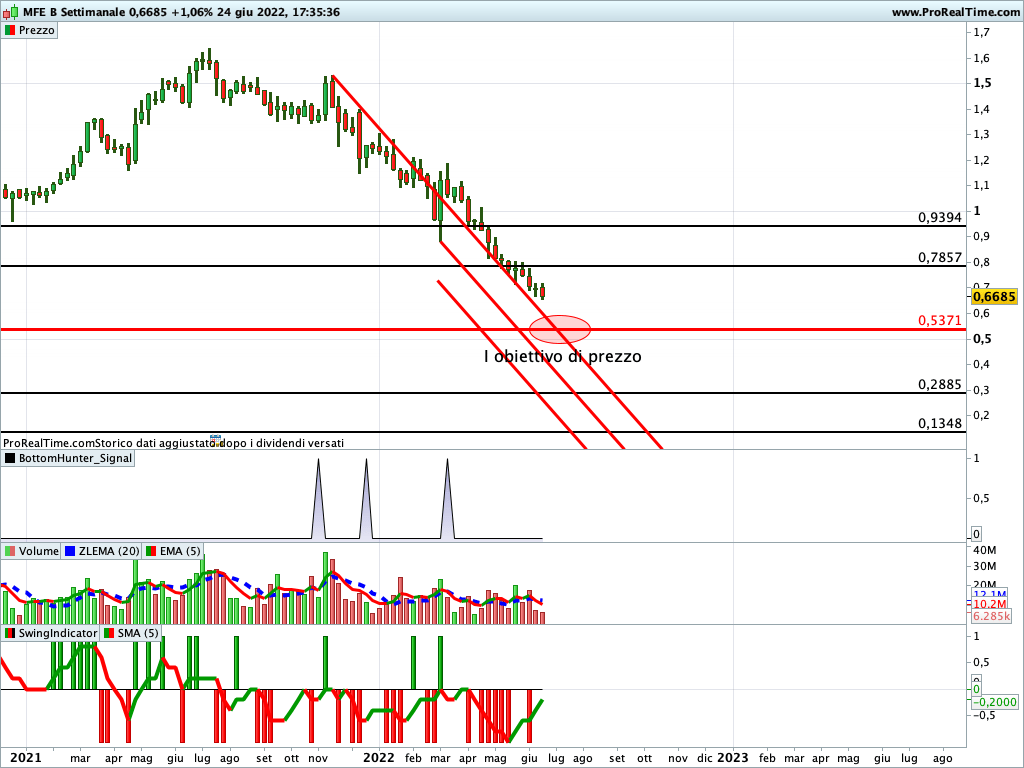Select the red ellipse price target marker
This screenshot has height=768, width=1024.
560,328
